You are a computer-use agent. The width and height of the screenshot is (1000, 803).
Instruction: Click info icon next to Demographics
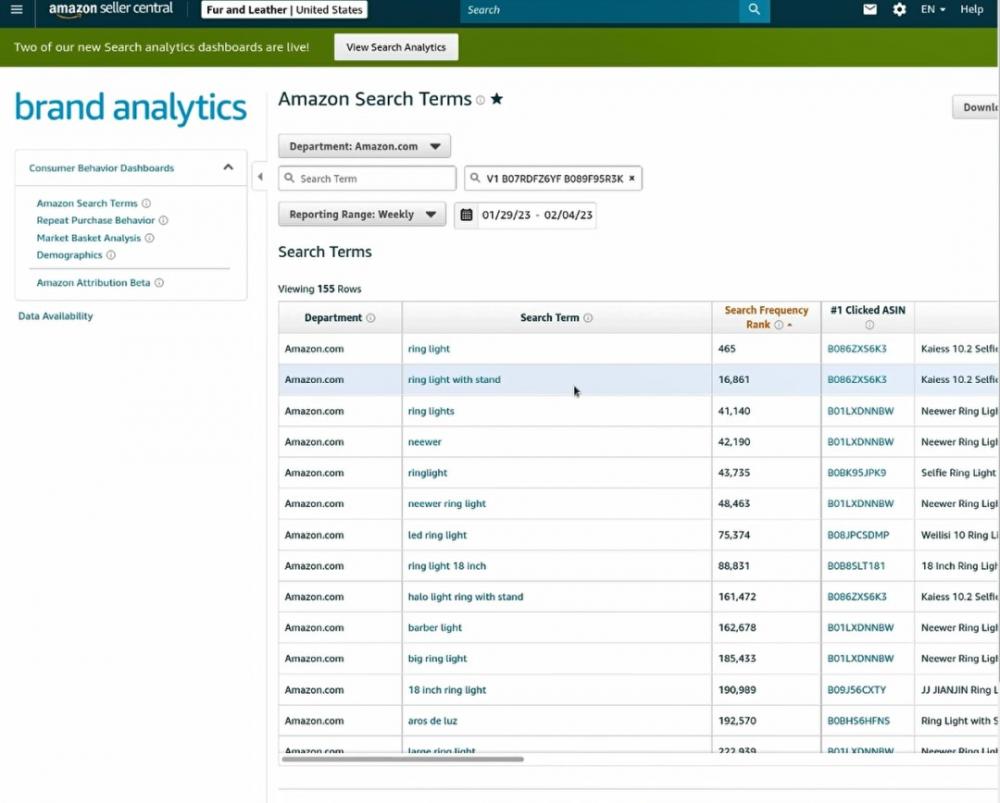[111, 255]
